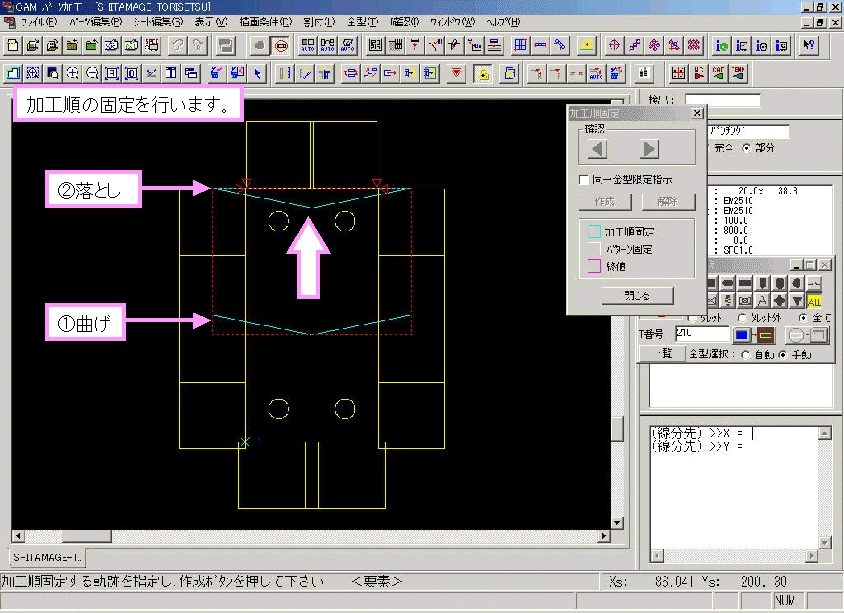844x613 pixels.
Task: Click the CAT code toolbar icon
Action: pos(718,73)
